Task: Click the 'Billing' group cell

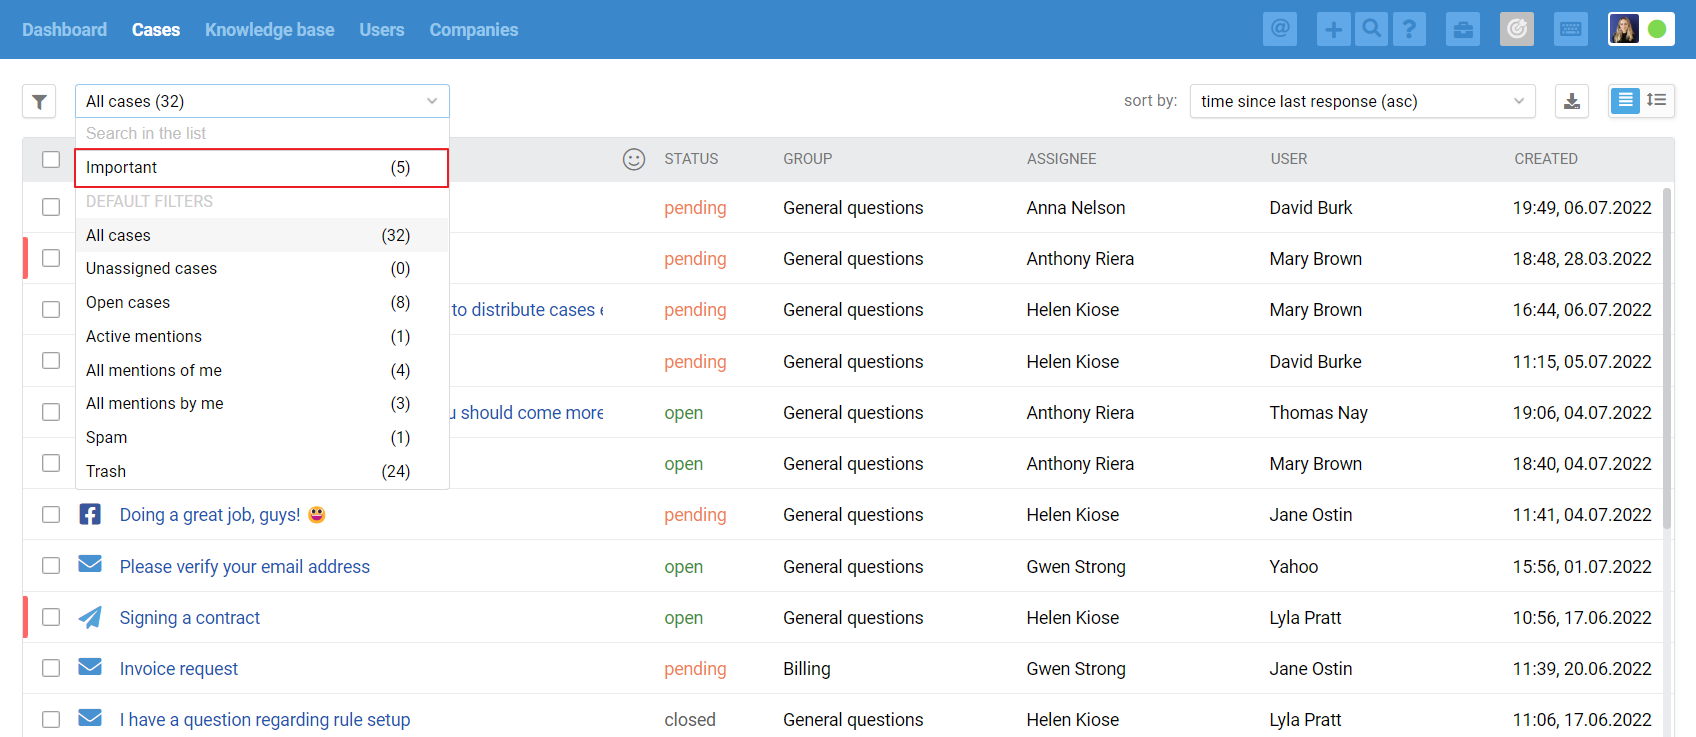Action: coord(807,669)
